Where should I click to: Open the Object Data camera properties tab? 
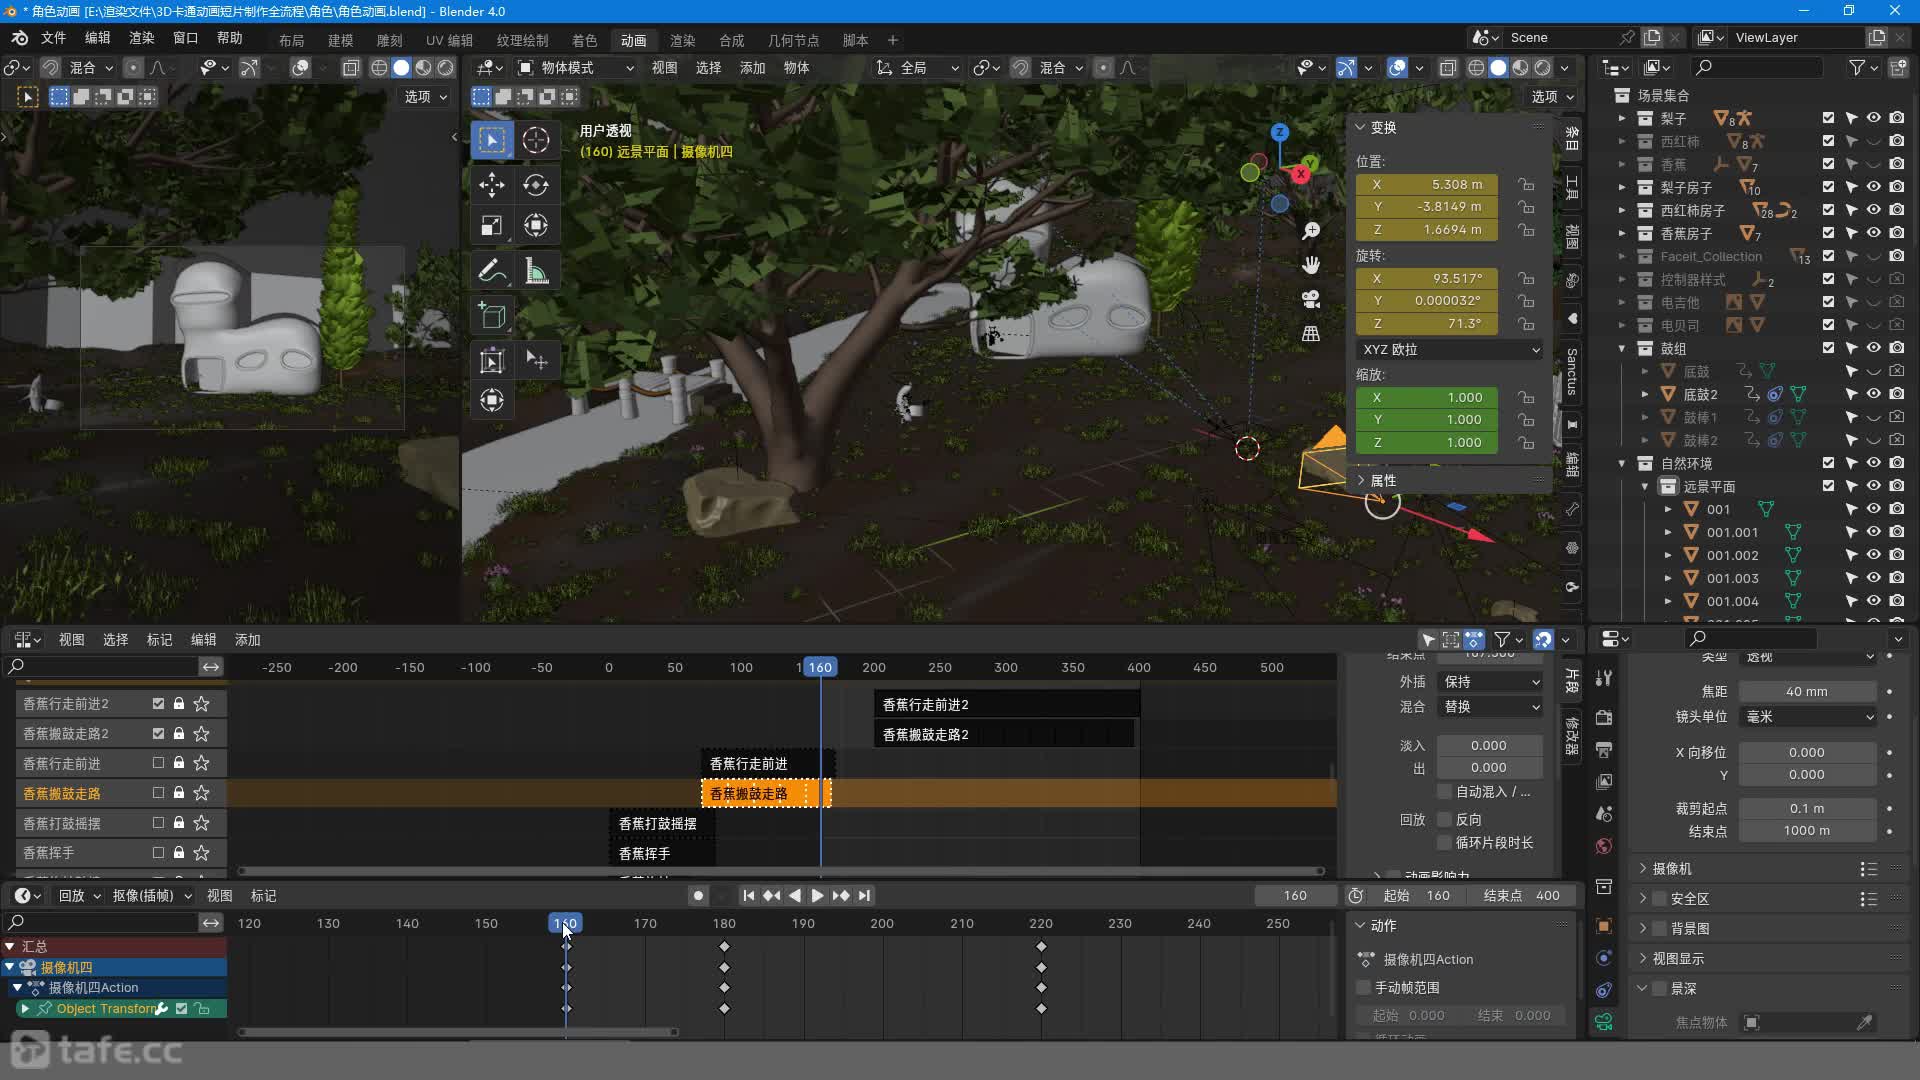(1604, 1022)
